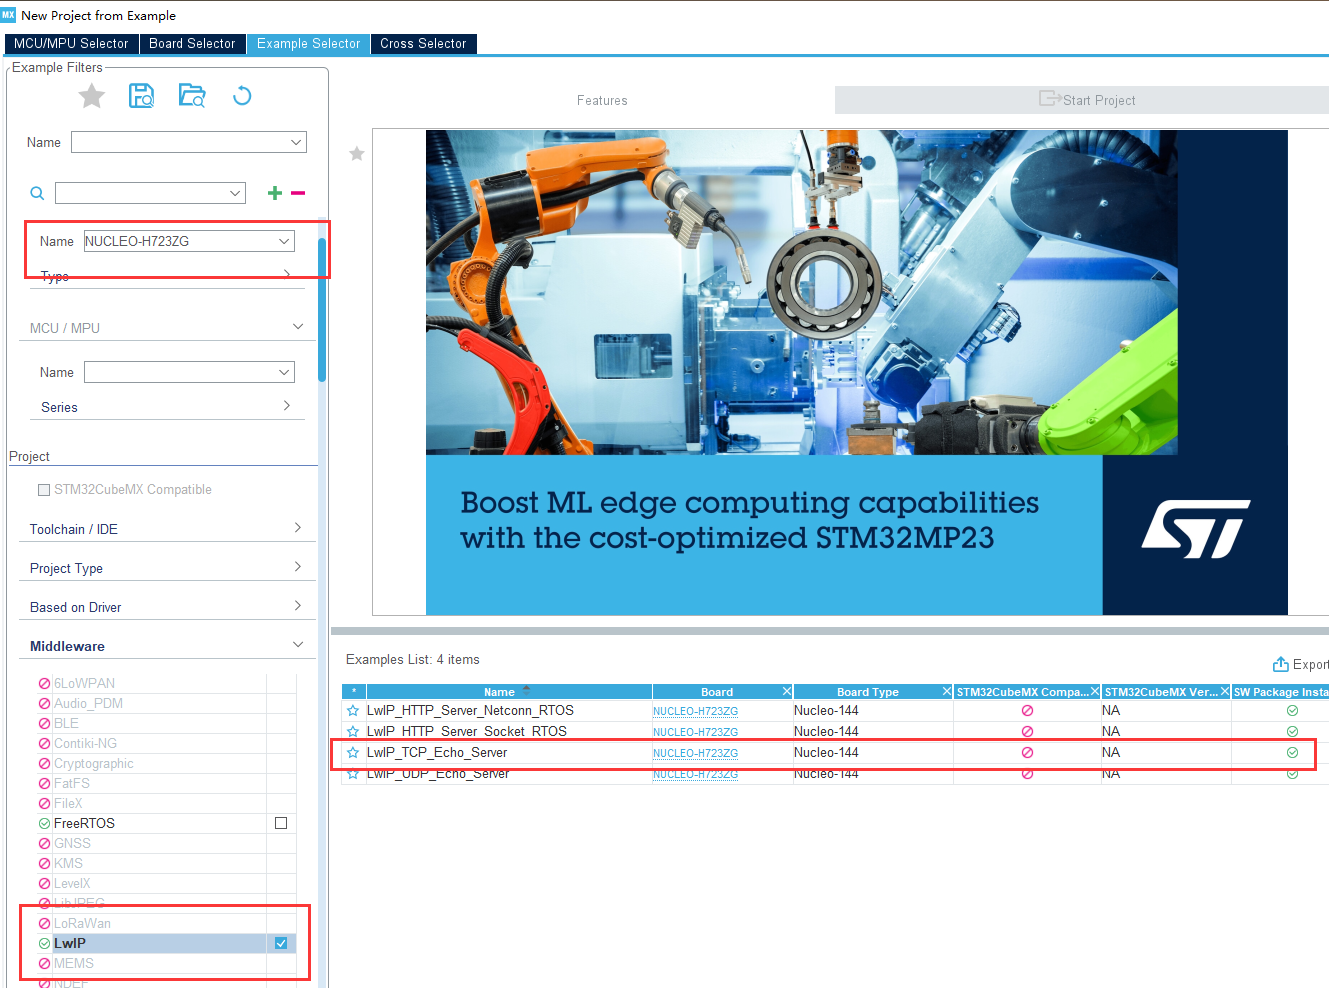Image resolution: width=1329 pixels, height=988 pixels.
Task: Click the horizontal splitter above Examples List
Action: pos(830,631)
